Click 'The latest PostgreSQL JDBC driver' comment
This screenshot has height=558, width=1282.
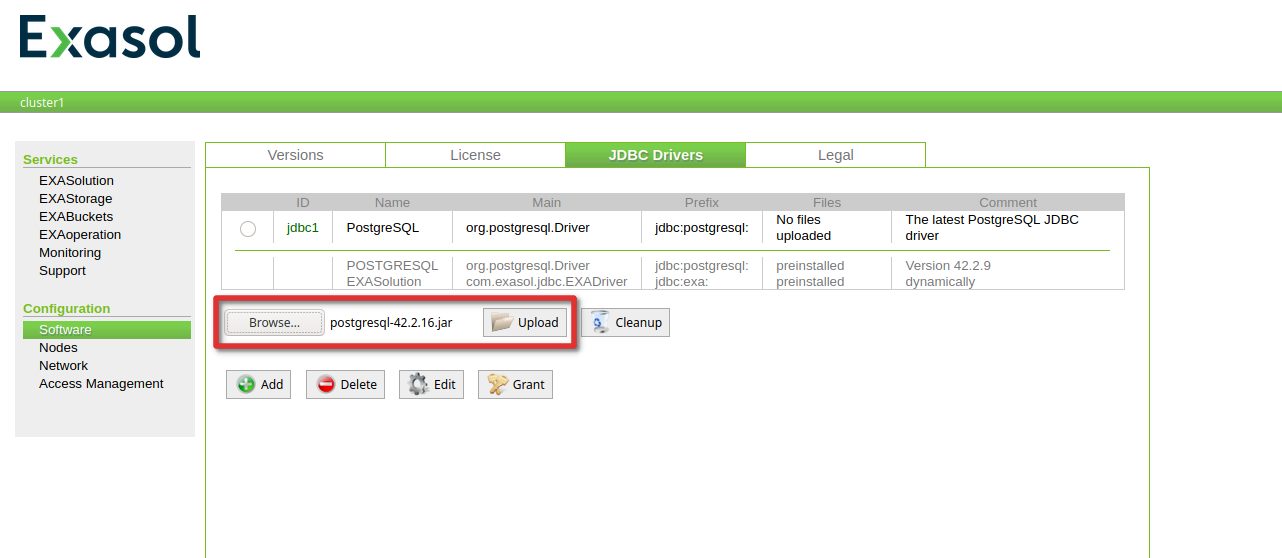(x=992, y=228)
